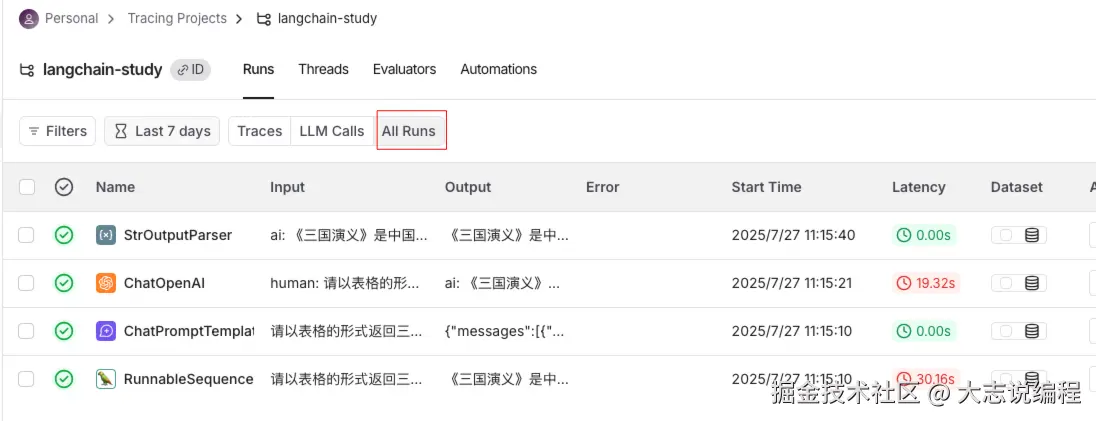Show All Runs view

(409, 131)
